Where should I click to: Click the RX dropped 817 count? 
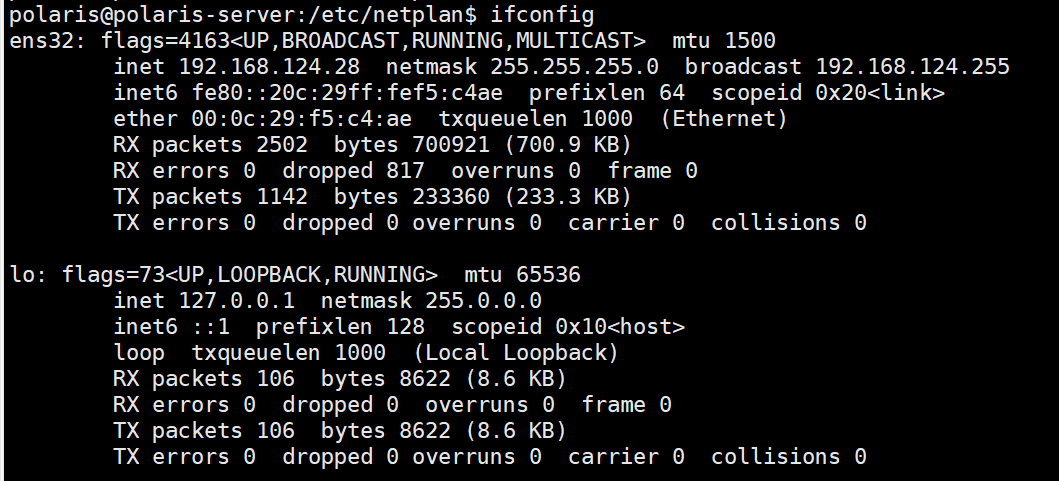(405, 171)
